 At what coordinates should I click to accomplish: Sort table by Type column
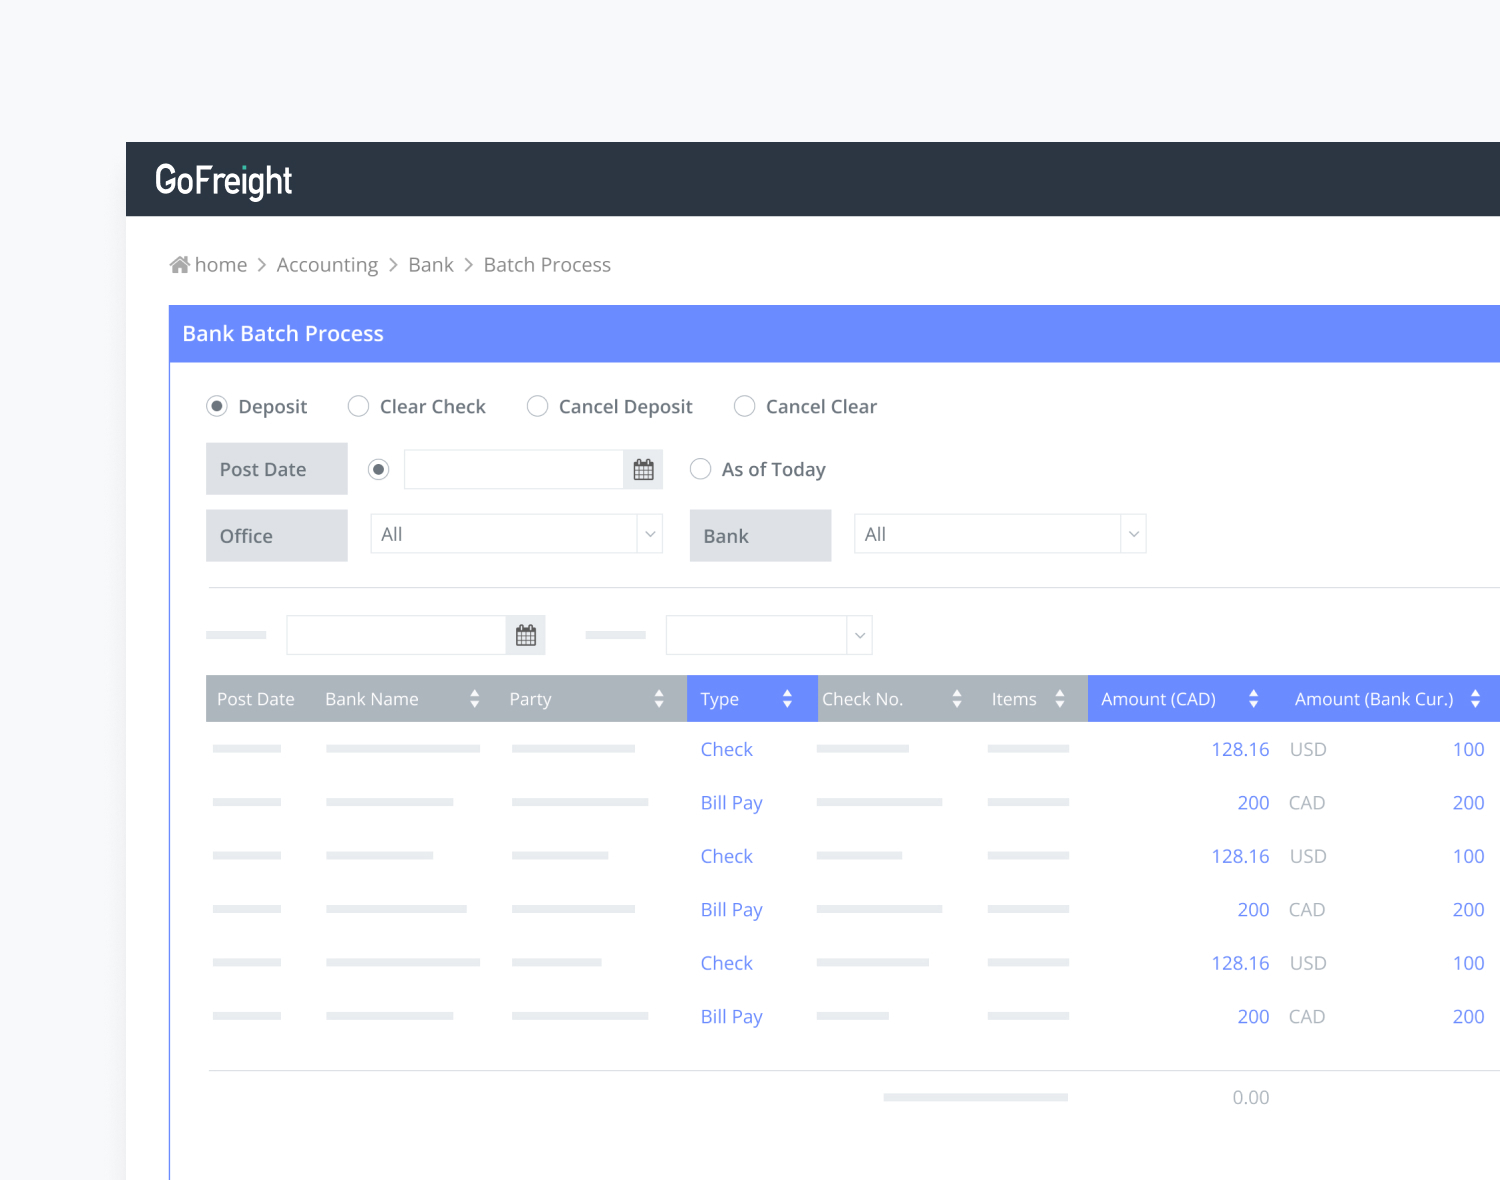pyautogui.click(x=787, y=699)
